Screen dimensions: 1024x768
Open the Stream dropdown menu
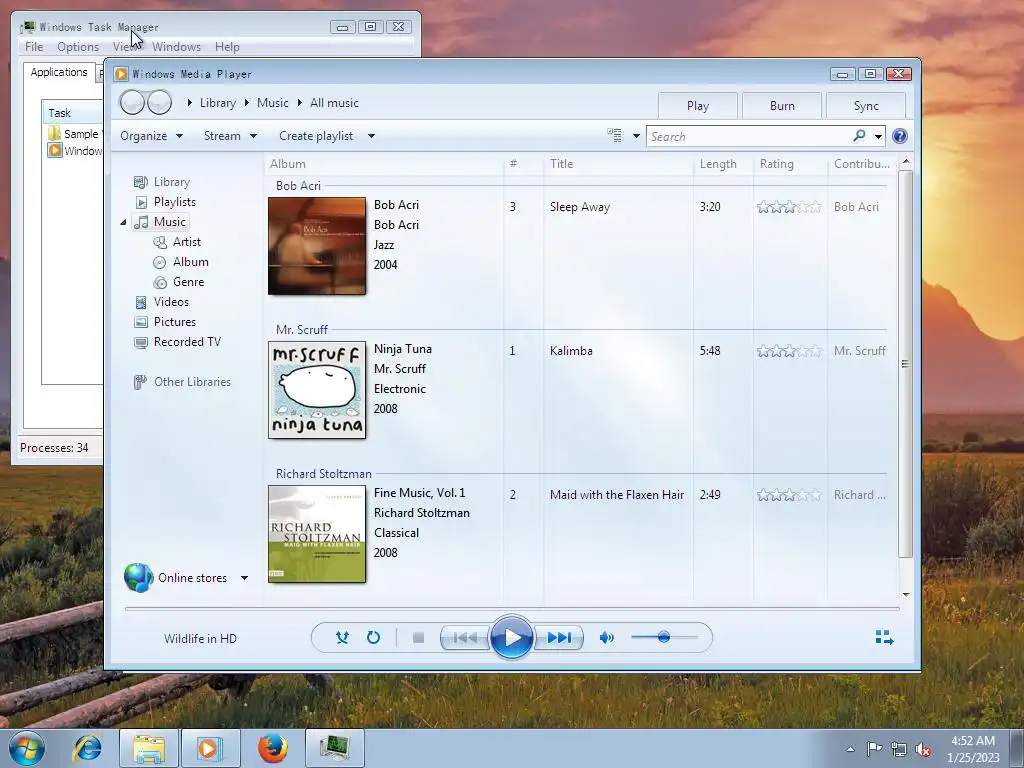coord(231,136)
